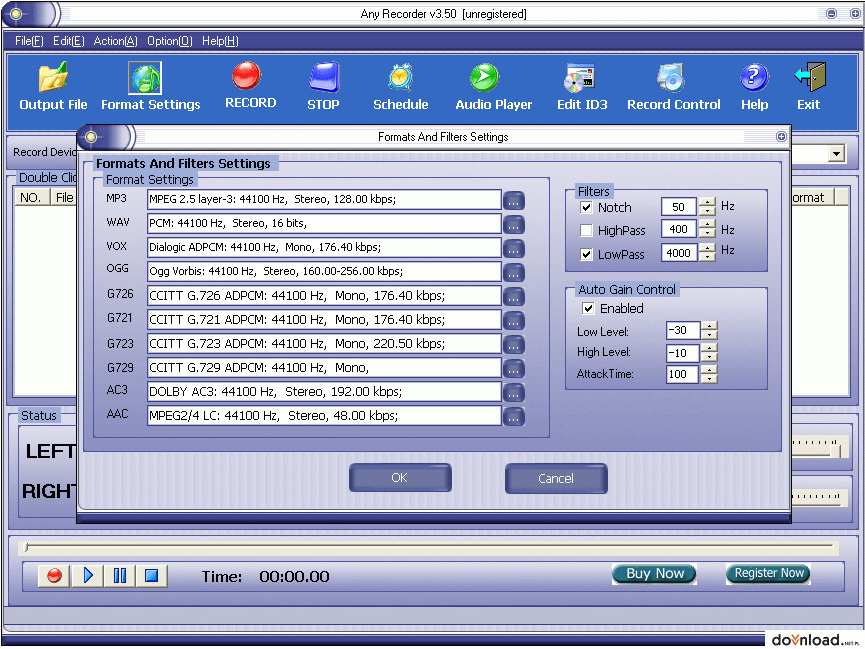Click the Exit door icon
Screen dimensions: 865x649
click(x=809, y=87)
